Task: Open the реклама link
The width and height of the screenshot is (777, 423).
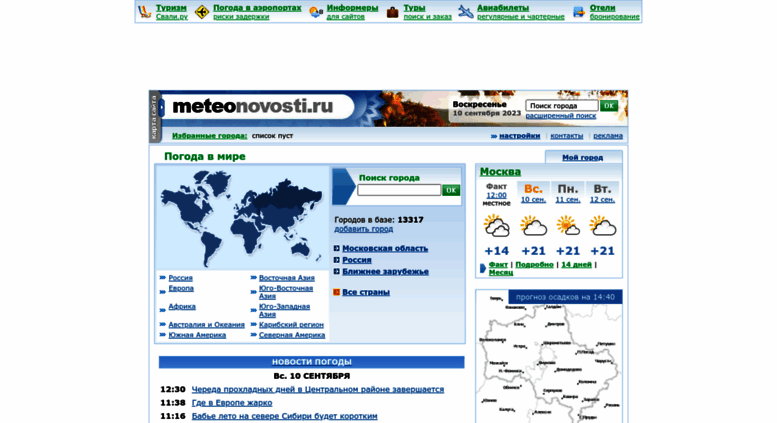Action: pos(608,136)
